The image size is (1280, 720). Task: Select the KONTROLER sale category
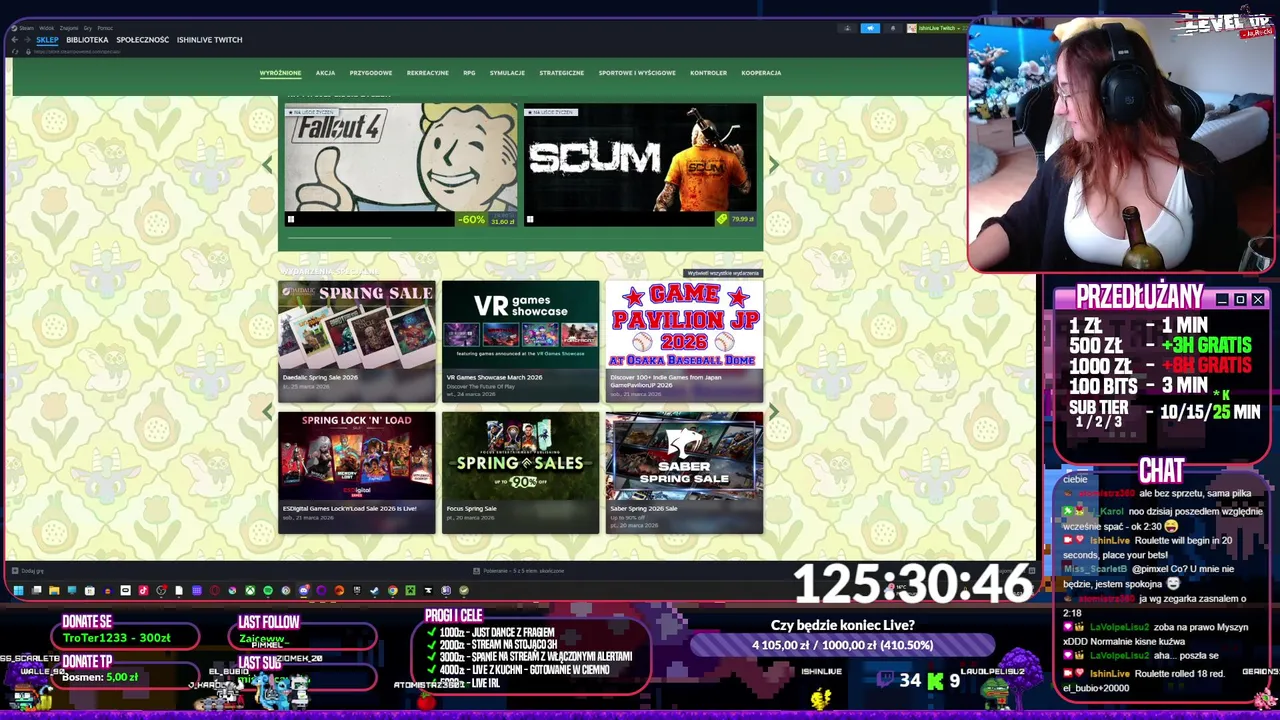(x=708, y=73)
